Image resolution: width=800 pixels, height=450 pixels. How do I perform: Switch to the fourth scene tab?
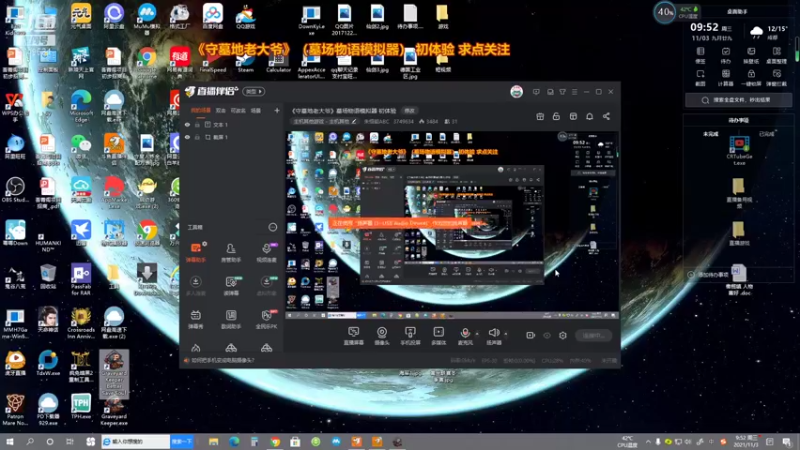click(256, 110)
